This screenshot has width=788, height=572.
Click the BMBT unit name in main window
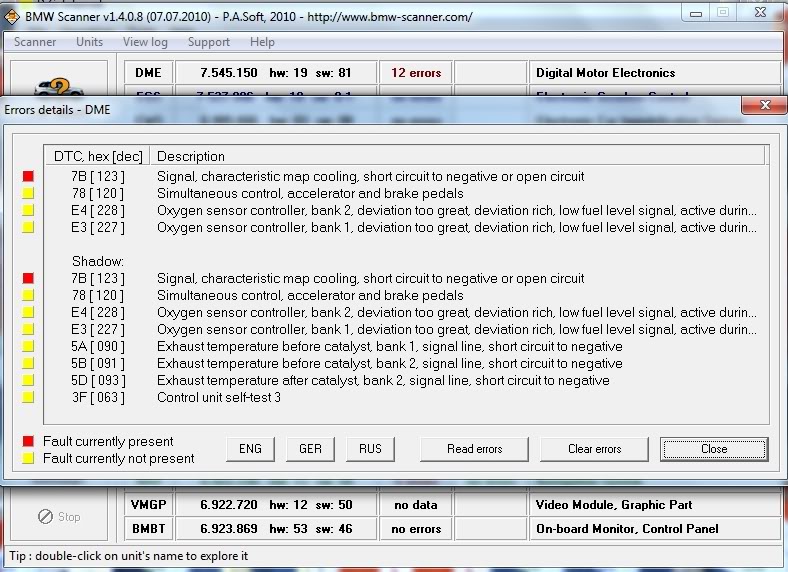point(148,529)
